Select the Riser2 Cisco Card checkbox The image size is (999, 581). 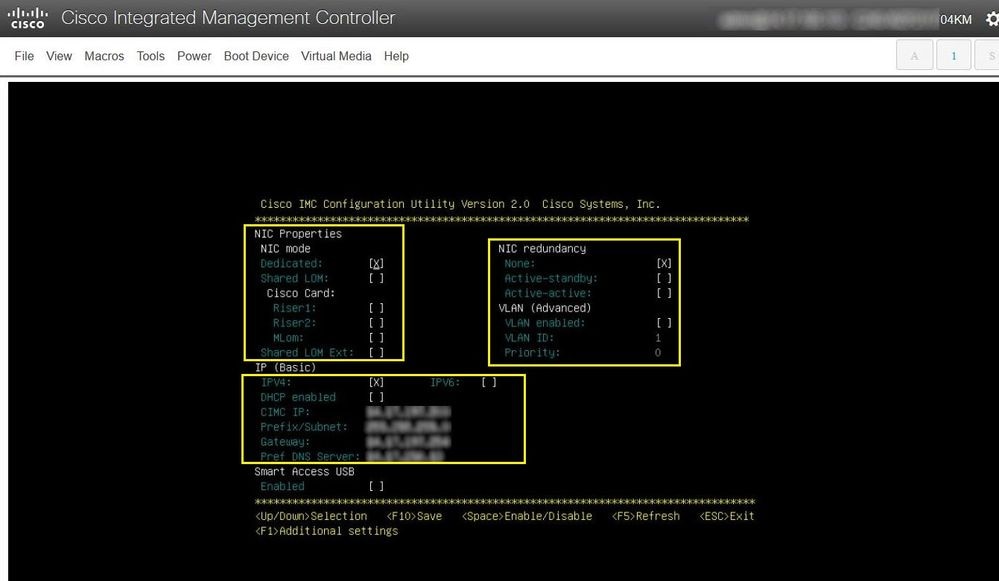377,322
